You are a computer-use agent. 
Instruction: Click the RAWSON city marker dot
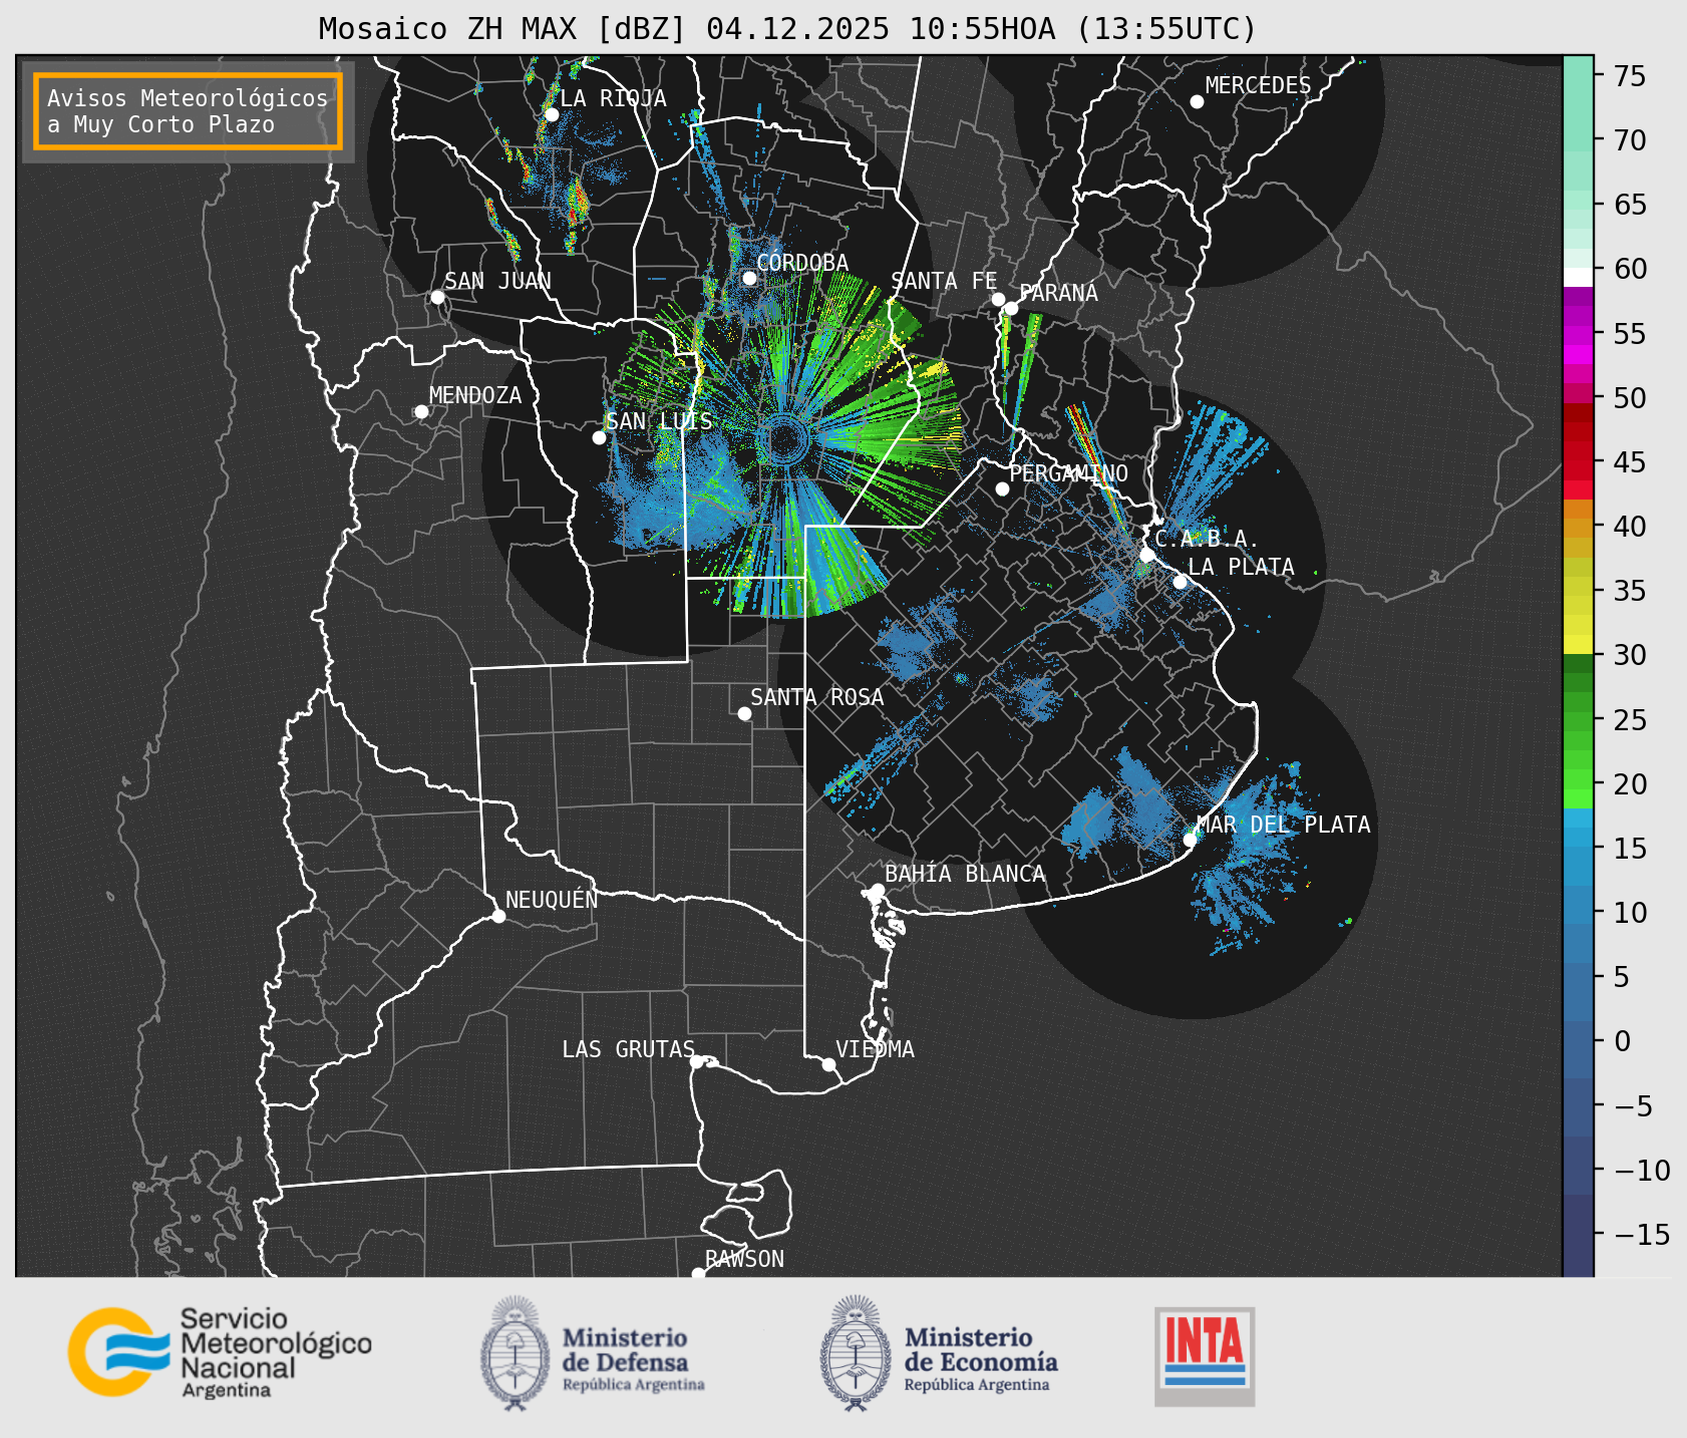pyautogui.click(x=698, y=1273)
